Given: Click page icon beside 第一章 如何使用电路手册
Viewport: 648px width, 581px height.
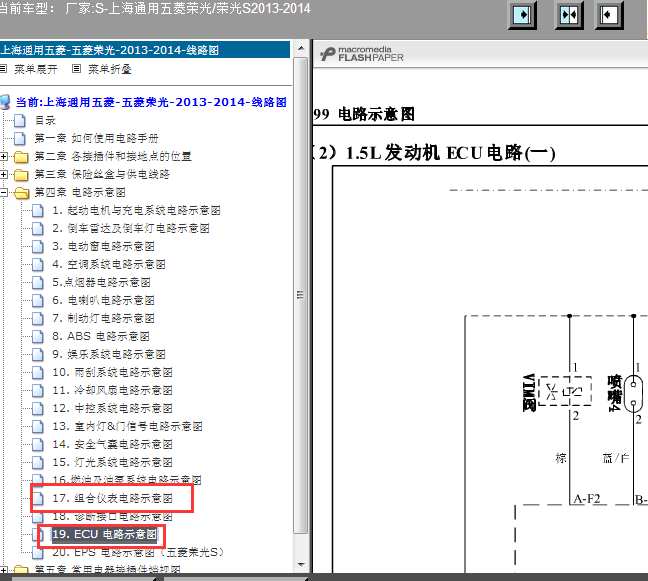Looking at the screenshot, I should click(x=20, y=138).
